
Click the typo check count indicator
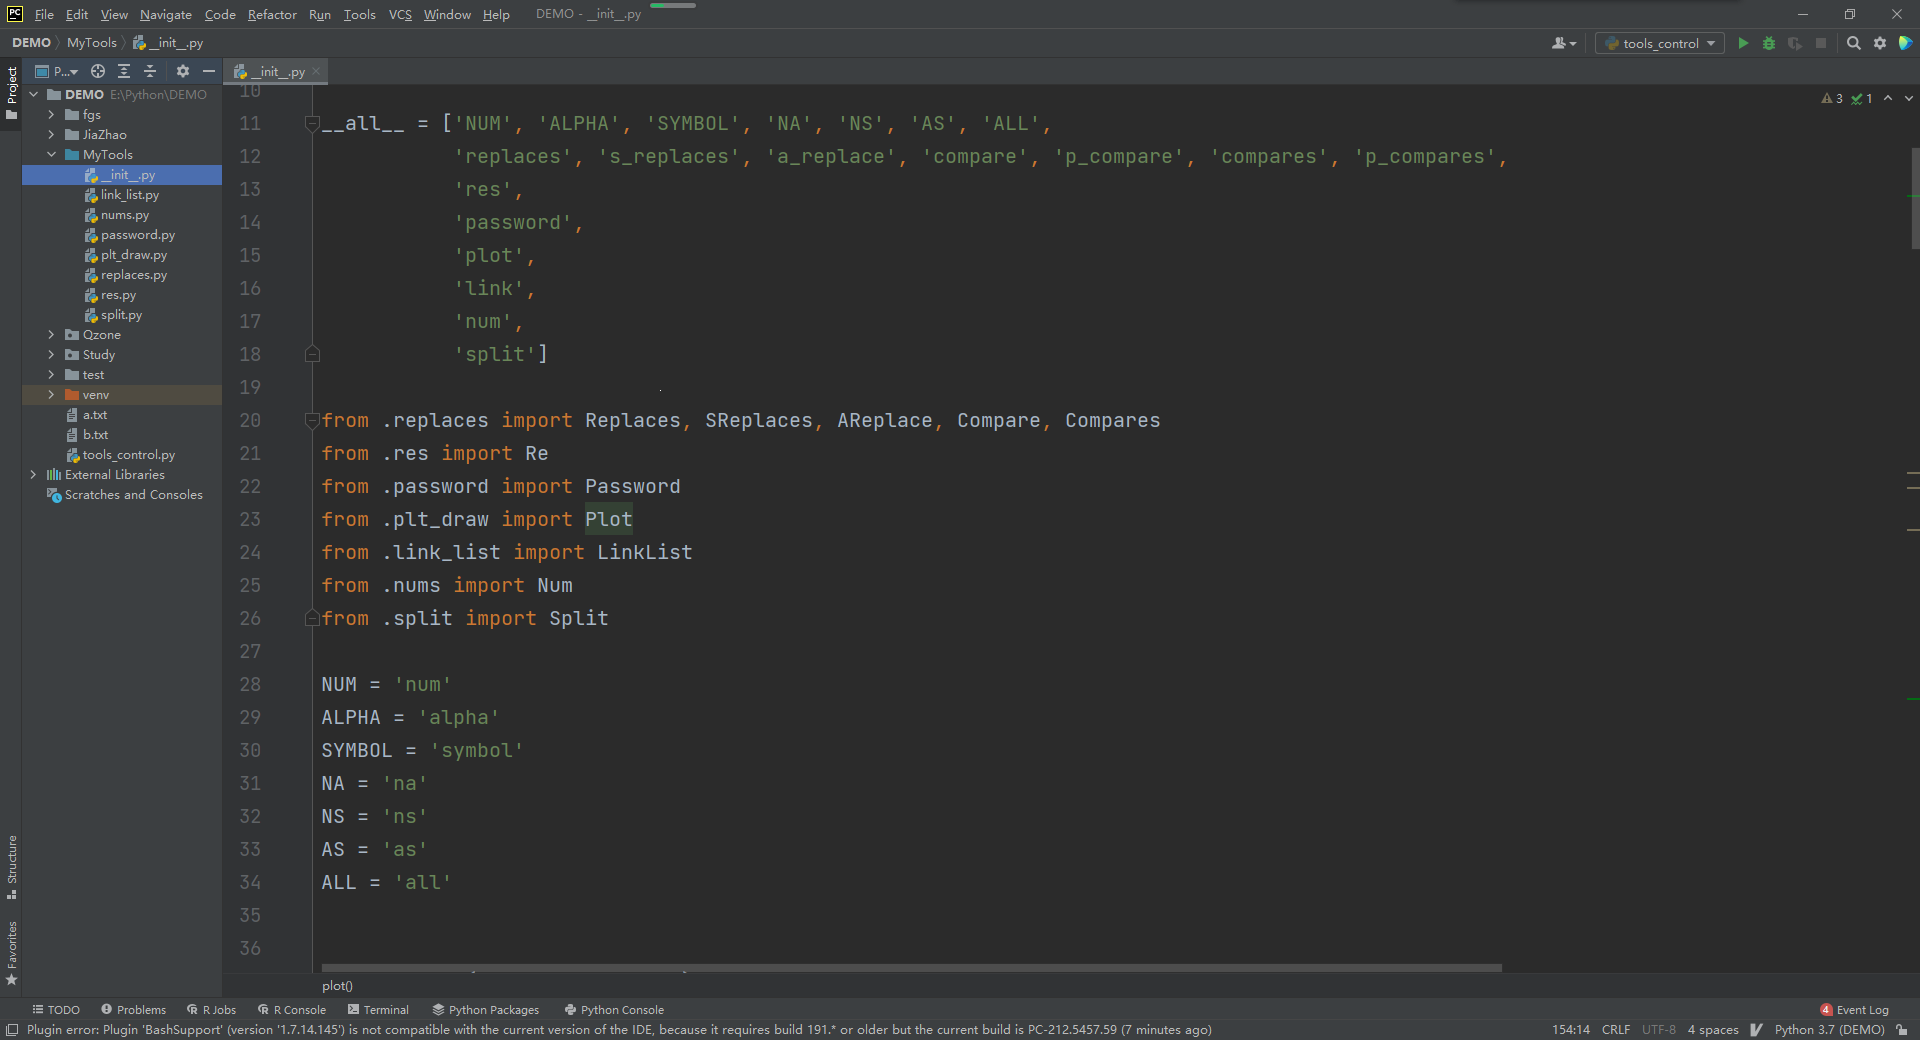point(1862,98)
